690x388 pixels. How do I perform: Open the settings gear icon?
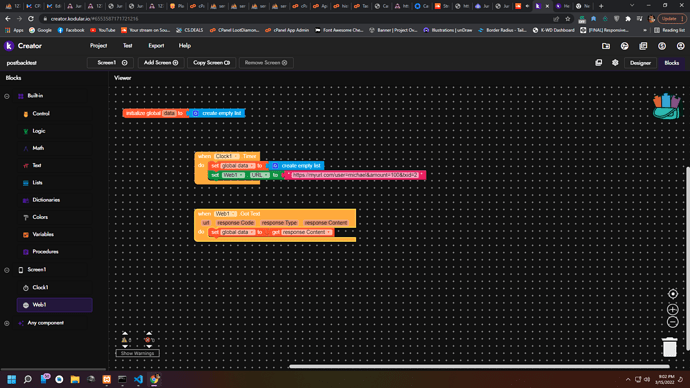[x=615, y=63]
